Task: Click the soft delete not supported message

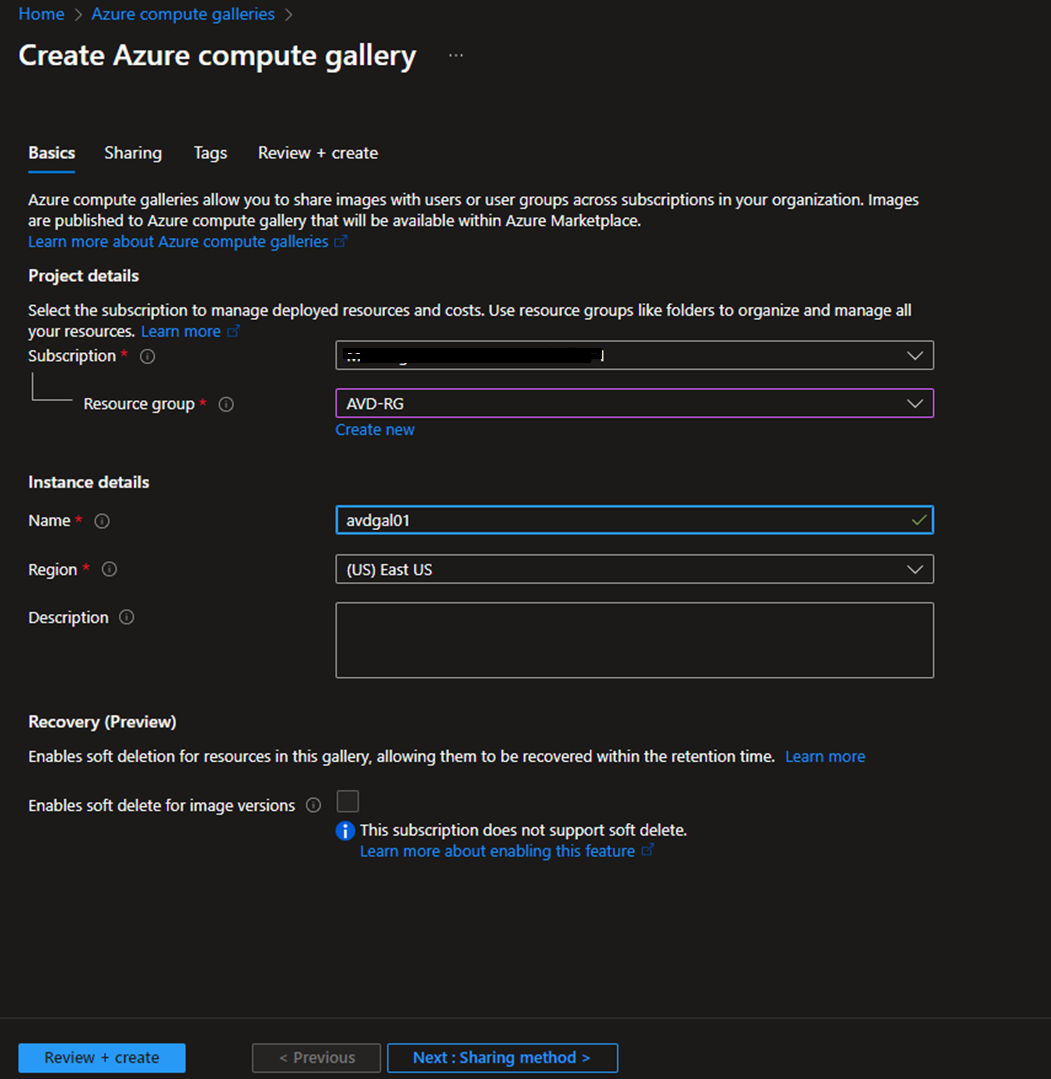Action: tap(523, 831)
